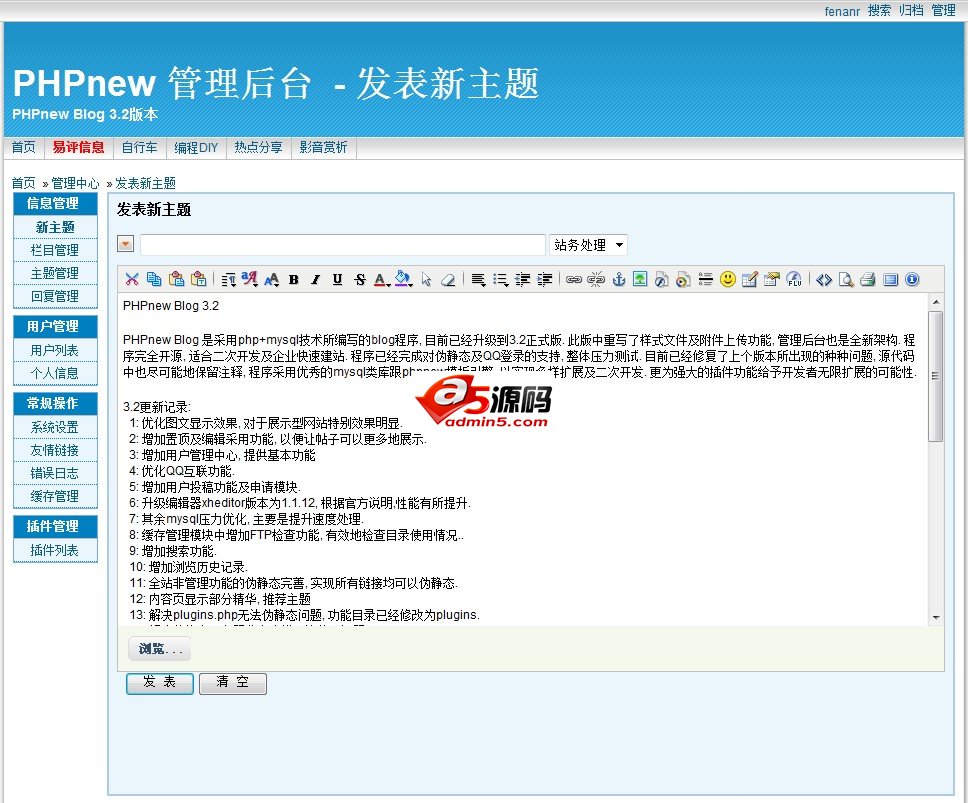The width and height of the screenshot is (968, 803).
Task: Open 新主题 in the sidebar
Action: pos(55,227)
